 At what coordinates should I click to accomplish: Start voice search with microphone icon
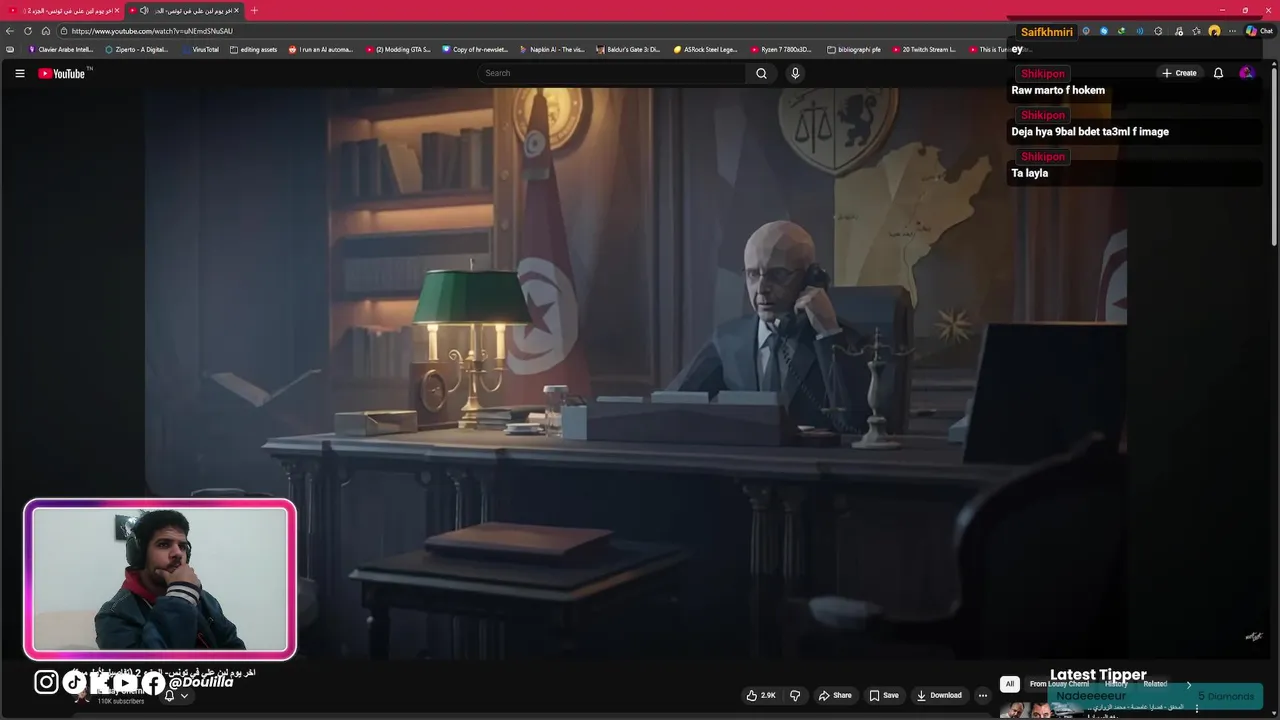click(x=795, y=73)
